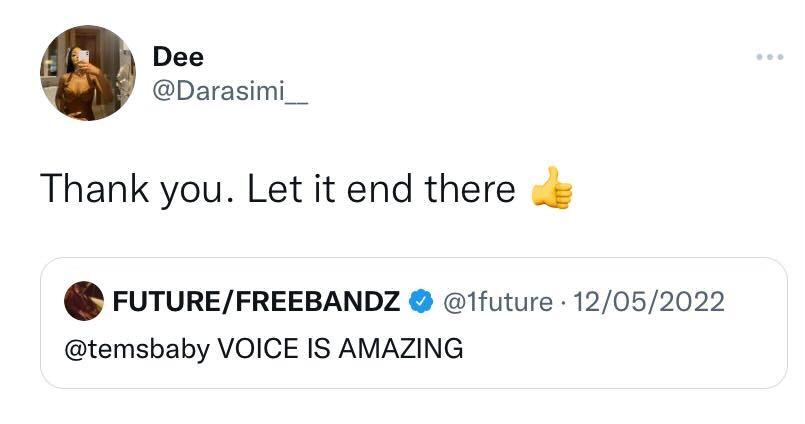The height and width of the screenshot is (424, 805).
Task: Open Dee's profile picture
Action: pyautogui.click(x=87, y=73)
